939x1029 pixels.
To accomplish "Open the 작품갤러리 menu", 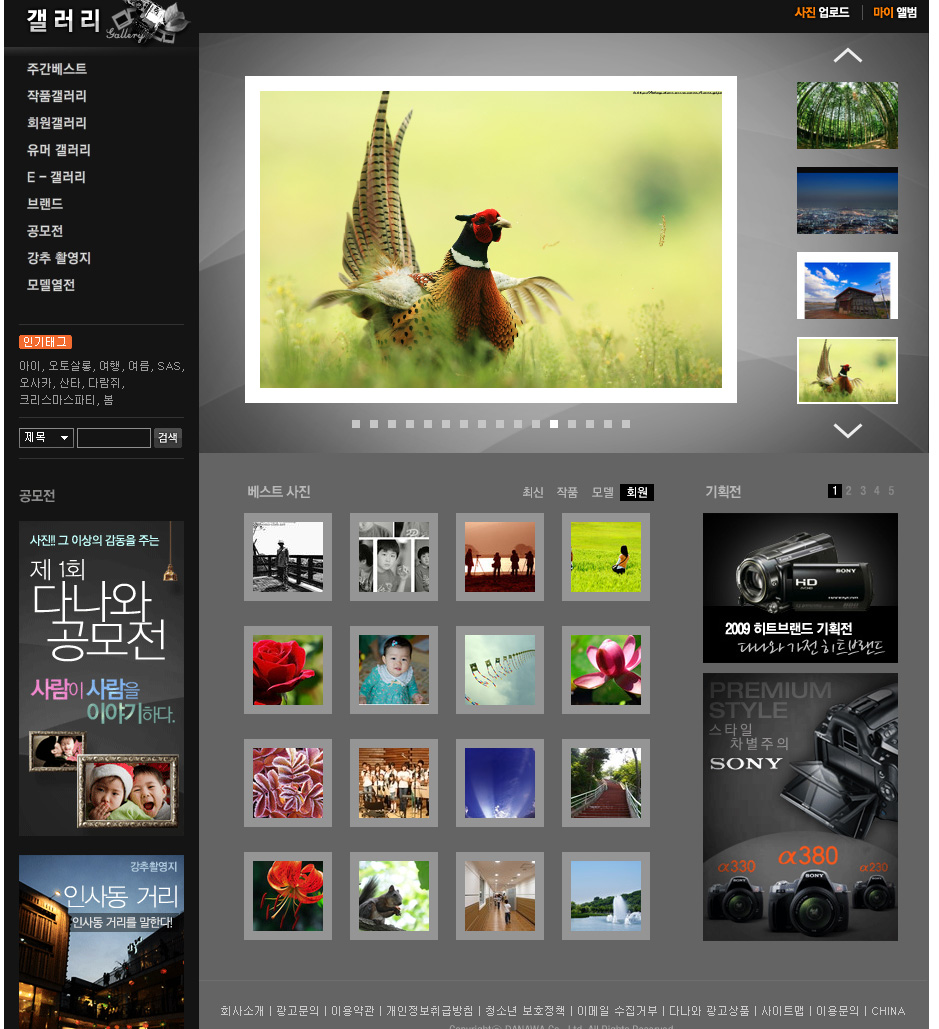I will (x=56, y=96).
